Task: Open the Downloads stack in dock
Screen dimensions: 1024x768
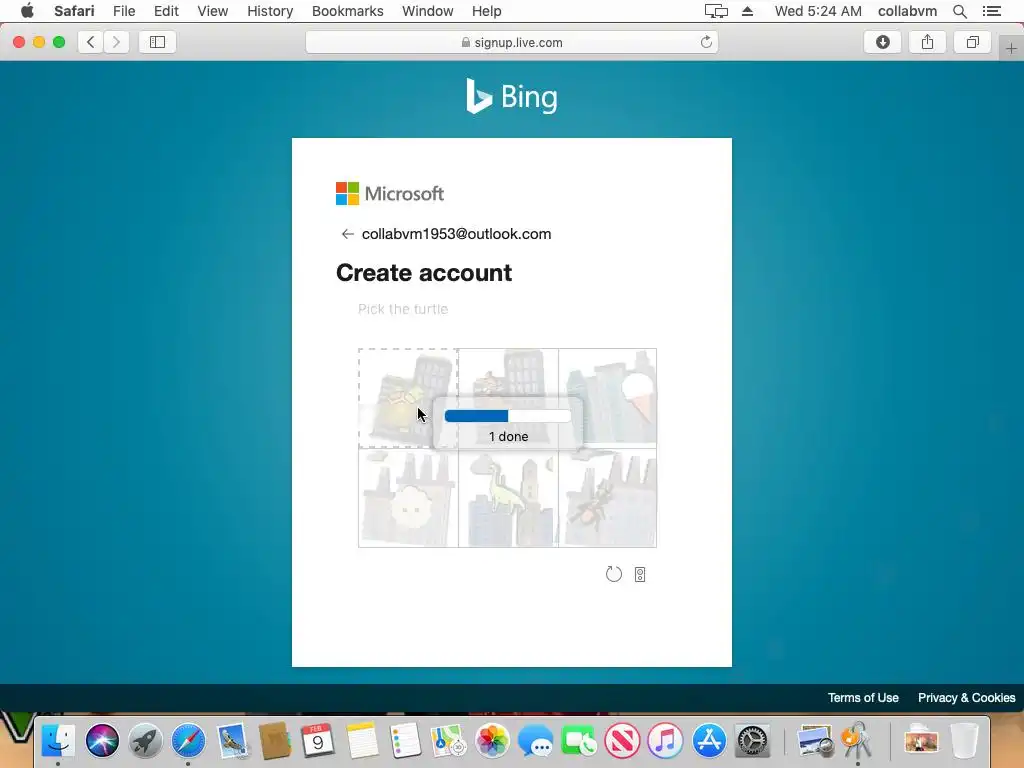Action: (x=921, y=741)
